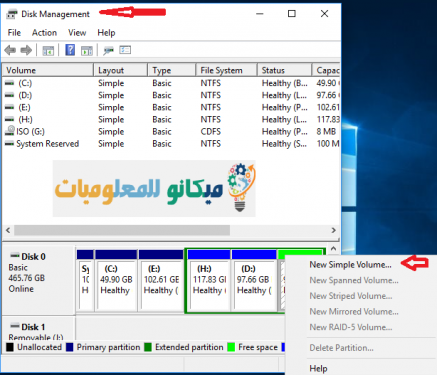Sort by the Capacity column header

(326, 70)
